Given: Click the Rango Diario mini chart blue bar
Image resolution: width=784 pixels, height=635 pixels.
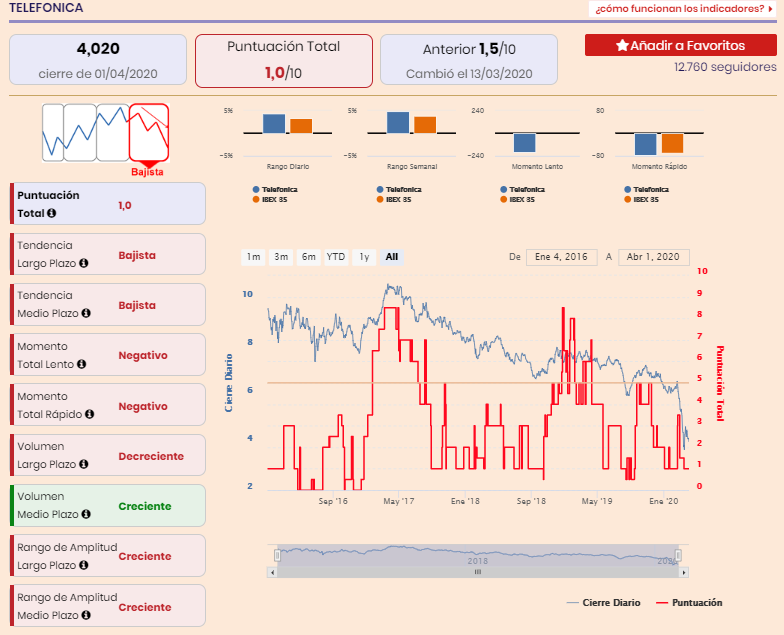Looking at the screenshot, I should [274, 124].
